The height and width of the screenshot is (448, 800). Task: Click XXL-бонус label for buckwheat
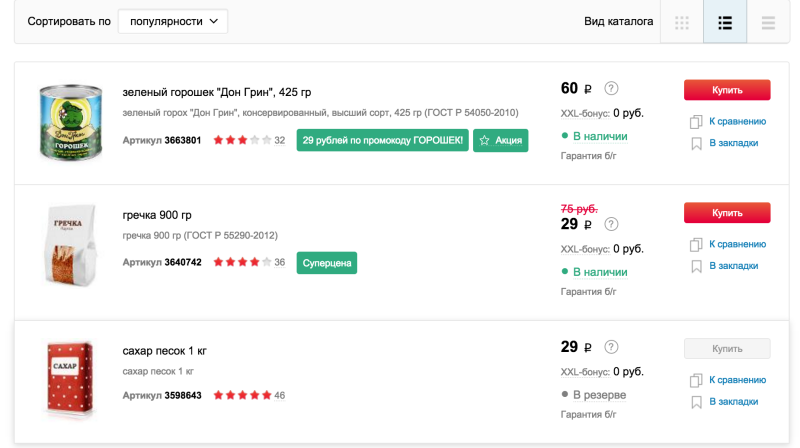pos(585,249)
